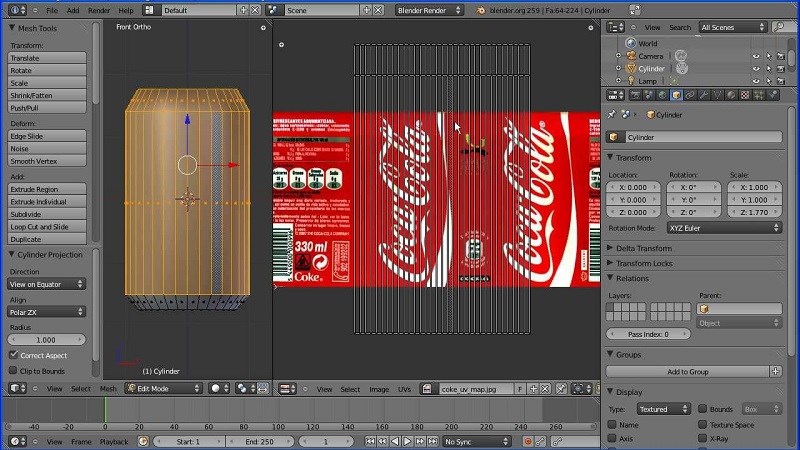Enable Name display checkbox
This screenshot has height=450, width=800.
coord(612,424)
